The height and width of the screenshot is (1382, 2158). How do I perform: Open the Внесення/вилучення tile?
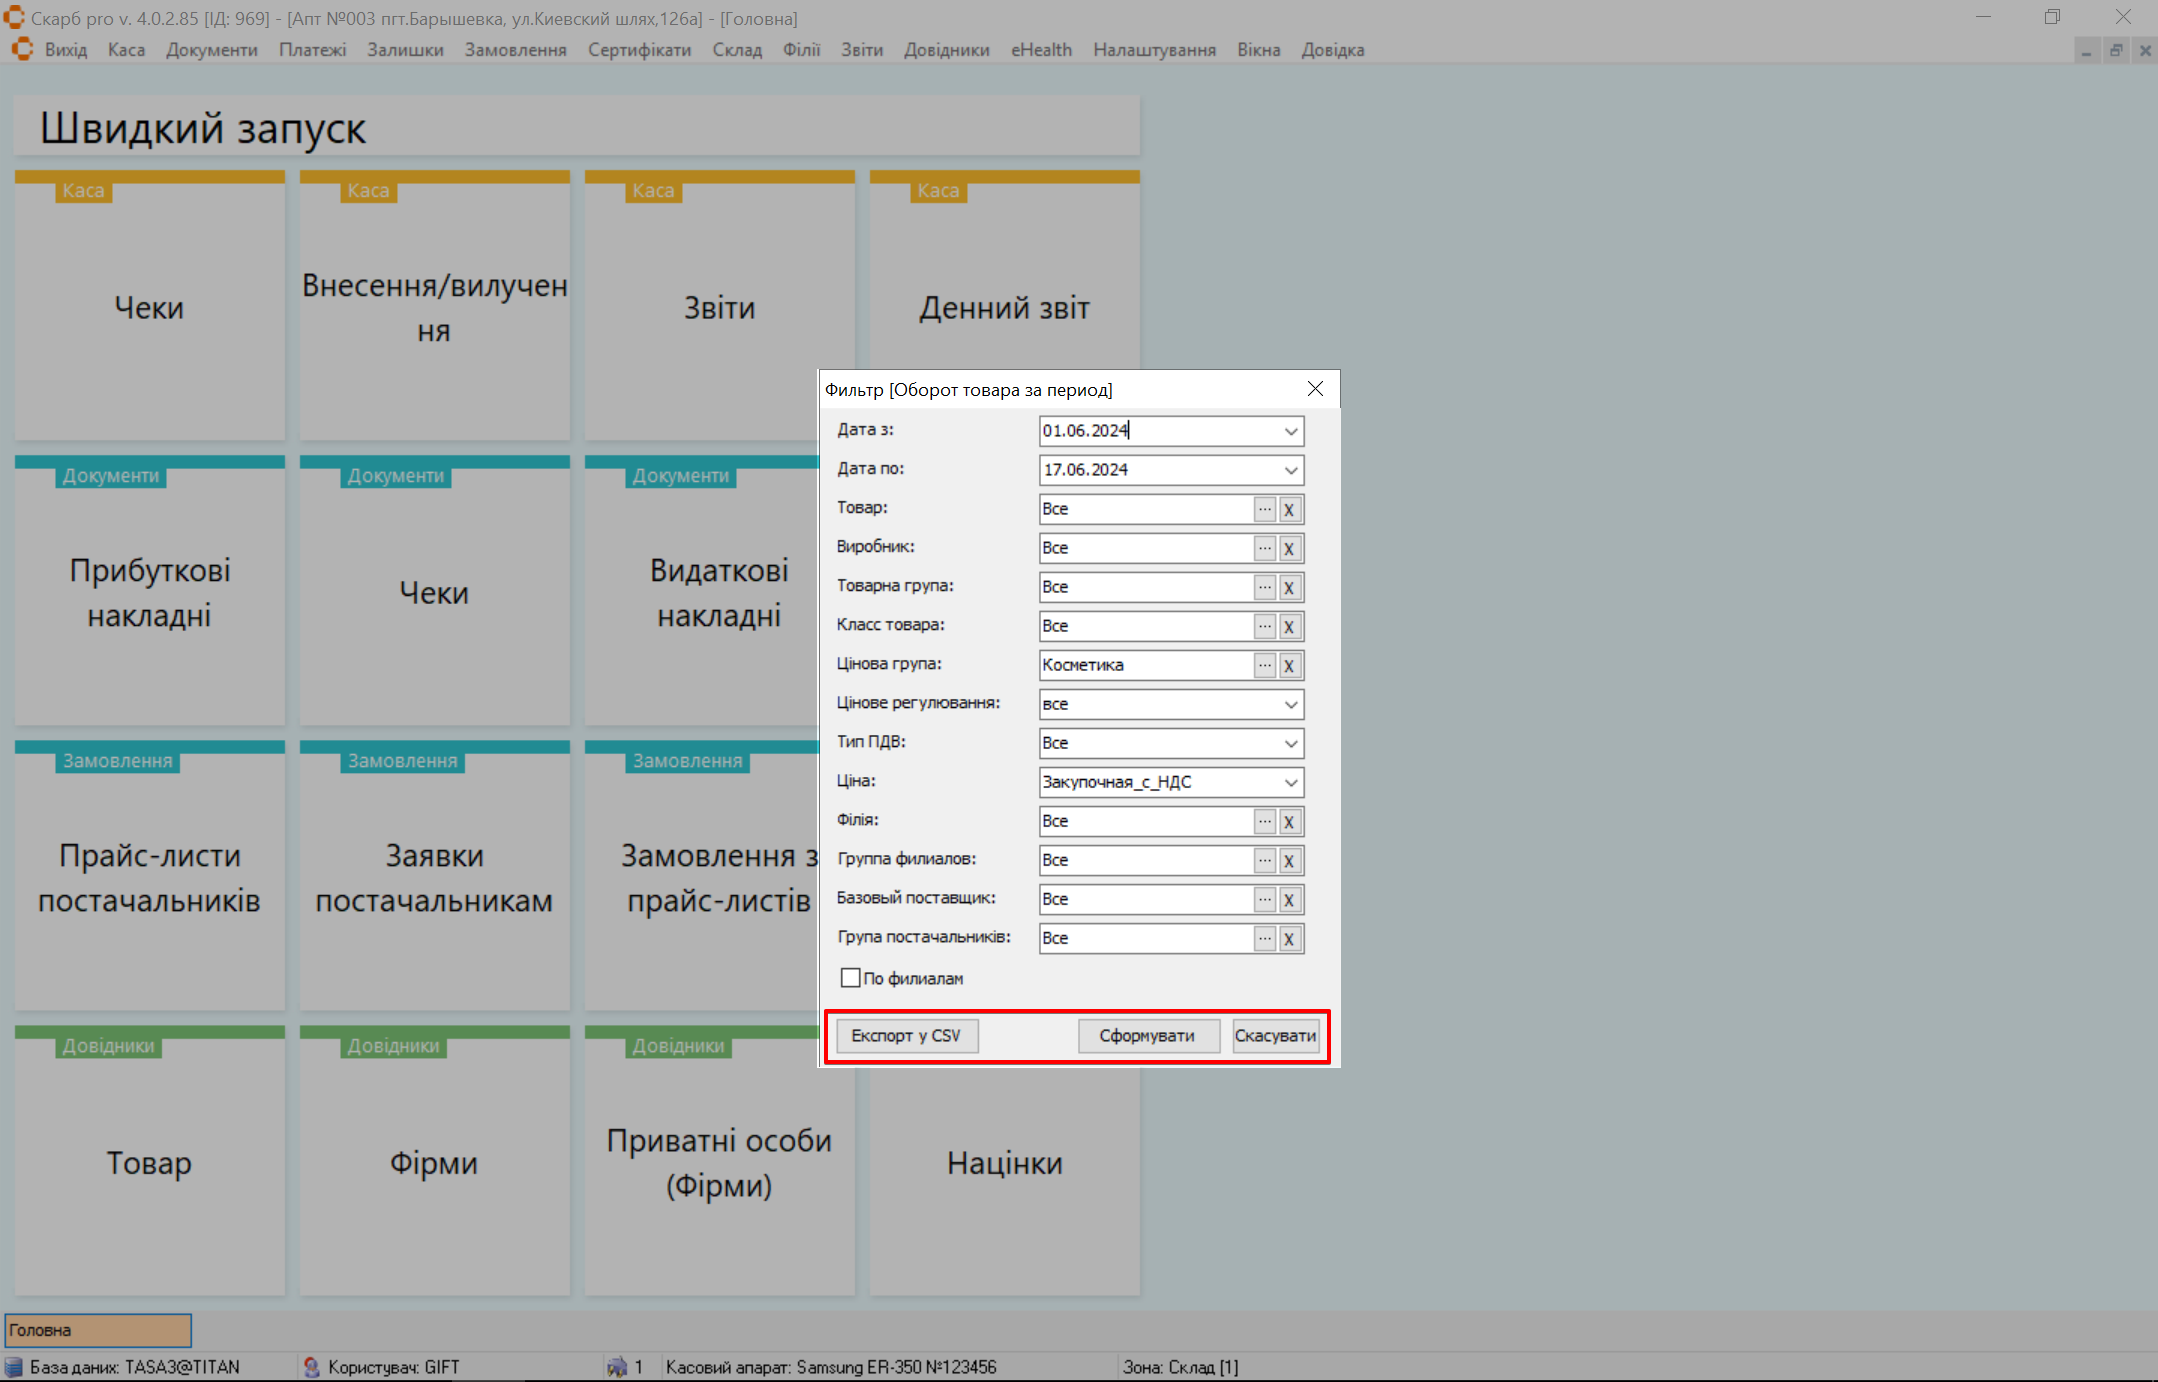pyautogui.click(x=435, y=306)
